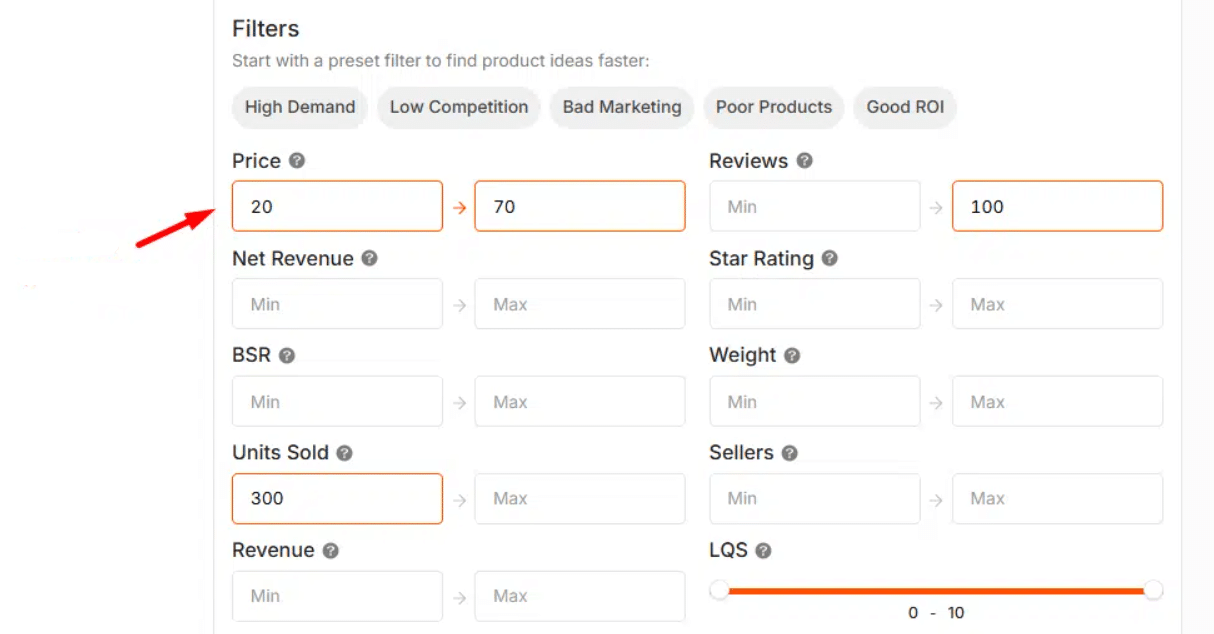Click the LQS help question-mark icon
1214x634 pixels.
(x=763, y=551)
